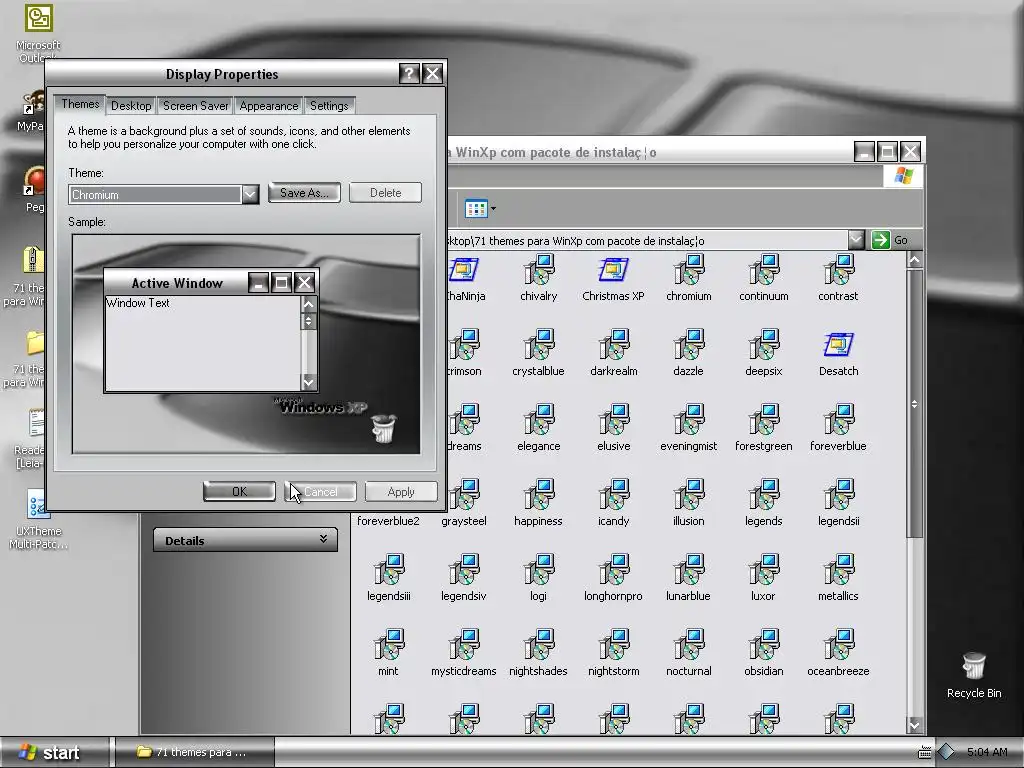Click the Explorer vertical scrollbar thumb
Viewport: 1024px width, 768px height.
[914, 404]
